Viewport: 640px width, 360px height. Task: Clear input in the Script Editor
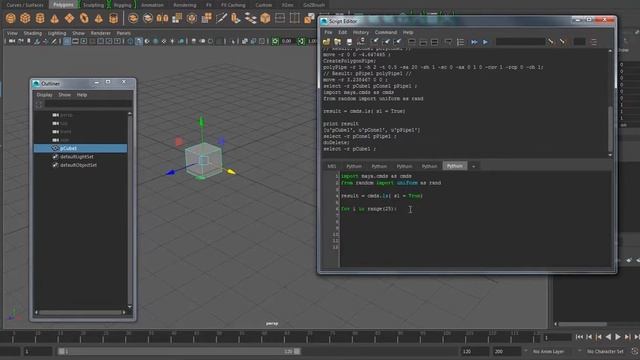386,42
